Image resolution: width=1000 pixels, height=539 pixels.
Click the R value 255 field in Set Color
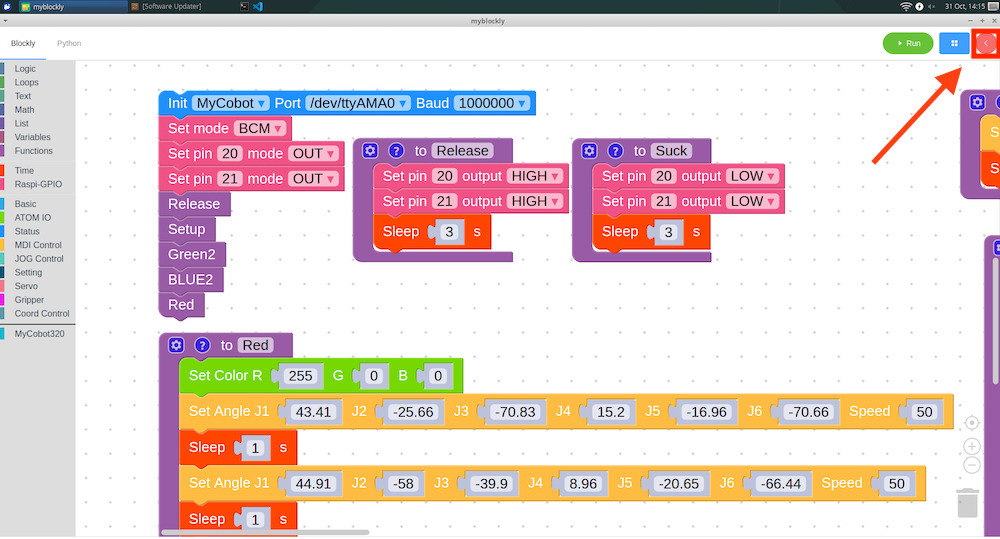click(300, 376)
